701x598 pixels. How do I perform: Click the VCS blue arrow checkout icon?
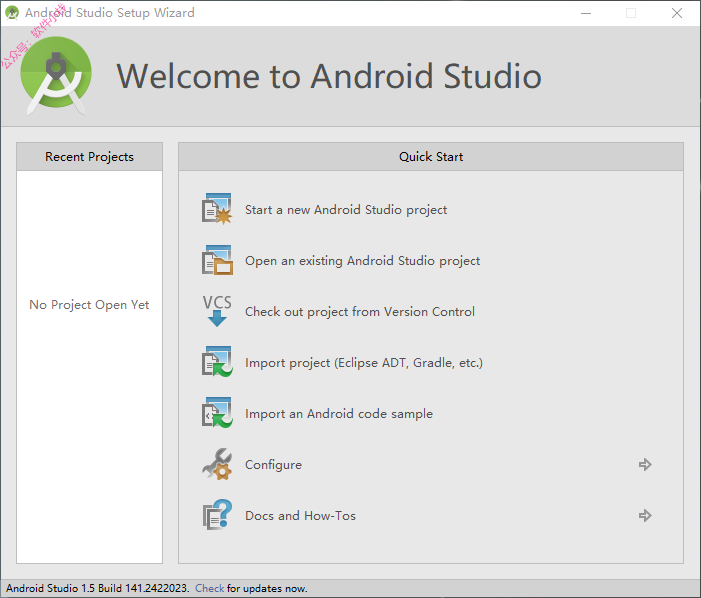pyautogui.click(x=217, y=311)
